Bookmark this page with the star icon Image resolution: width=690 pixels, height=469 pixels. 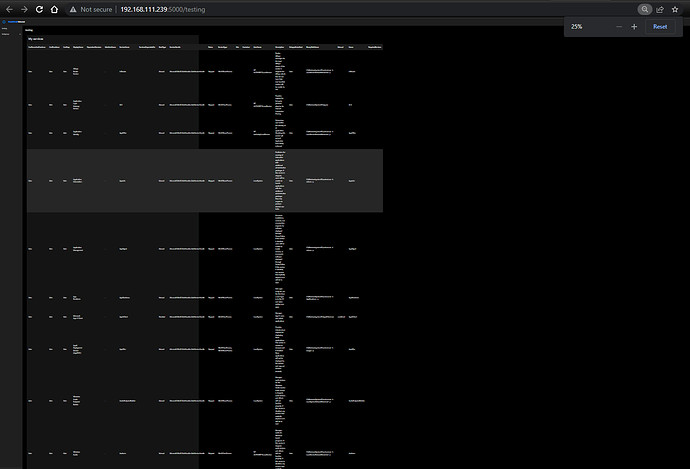pyautogui.click(x=675, y=9)
